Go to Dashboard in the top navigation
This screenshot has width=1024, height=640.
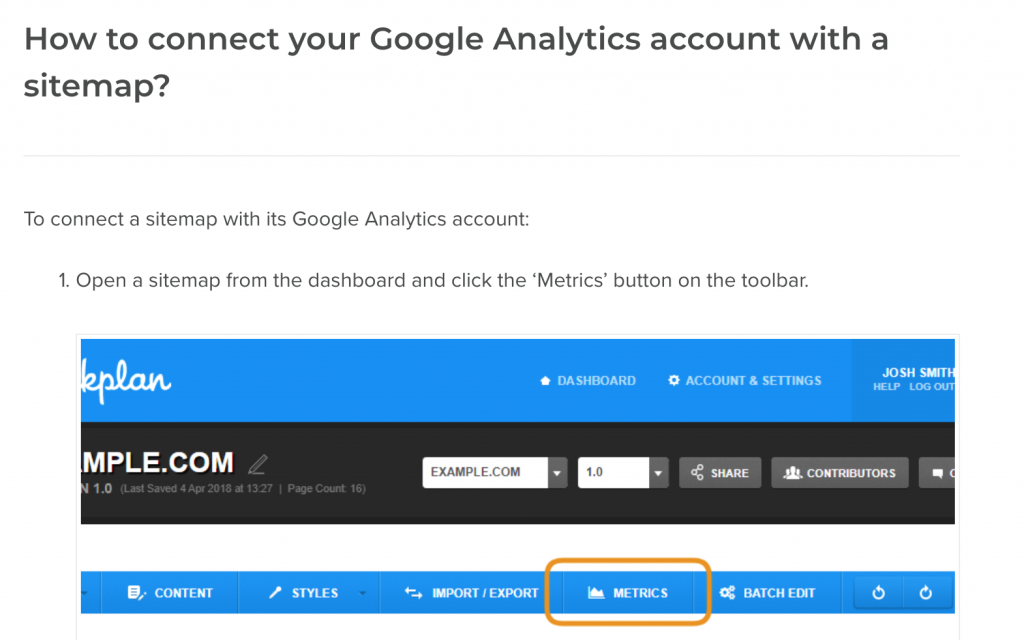coord(596,381)
